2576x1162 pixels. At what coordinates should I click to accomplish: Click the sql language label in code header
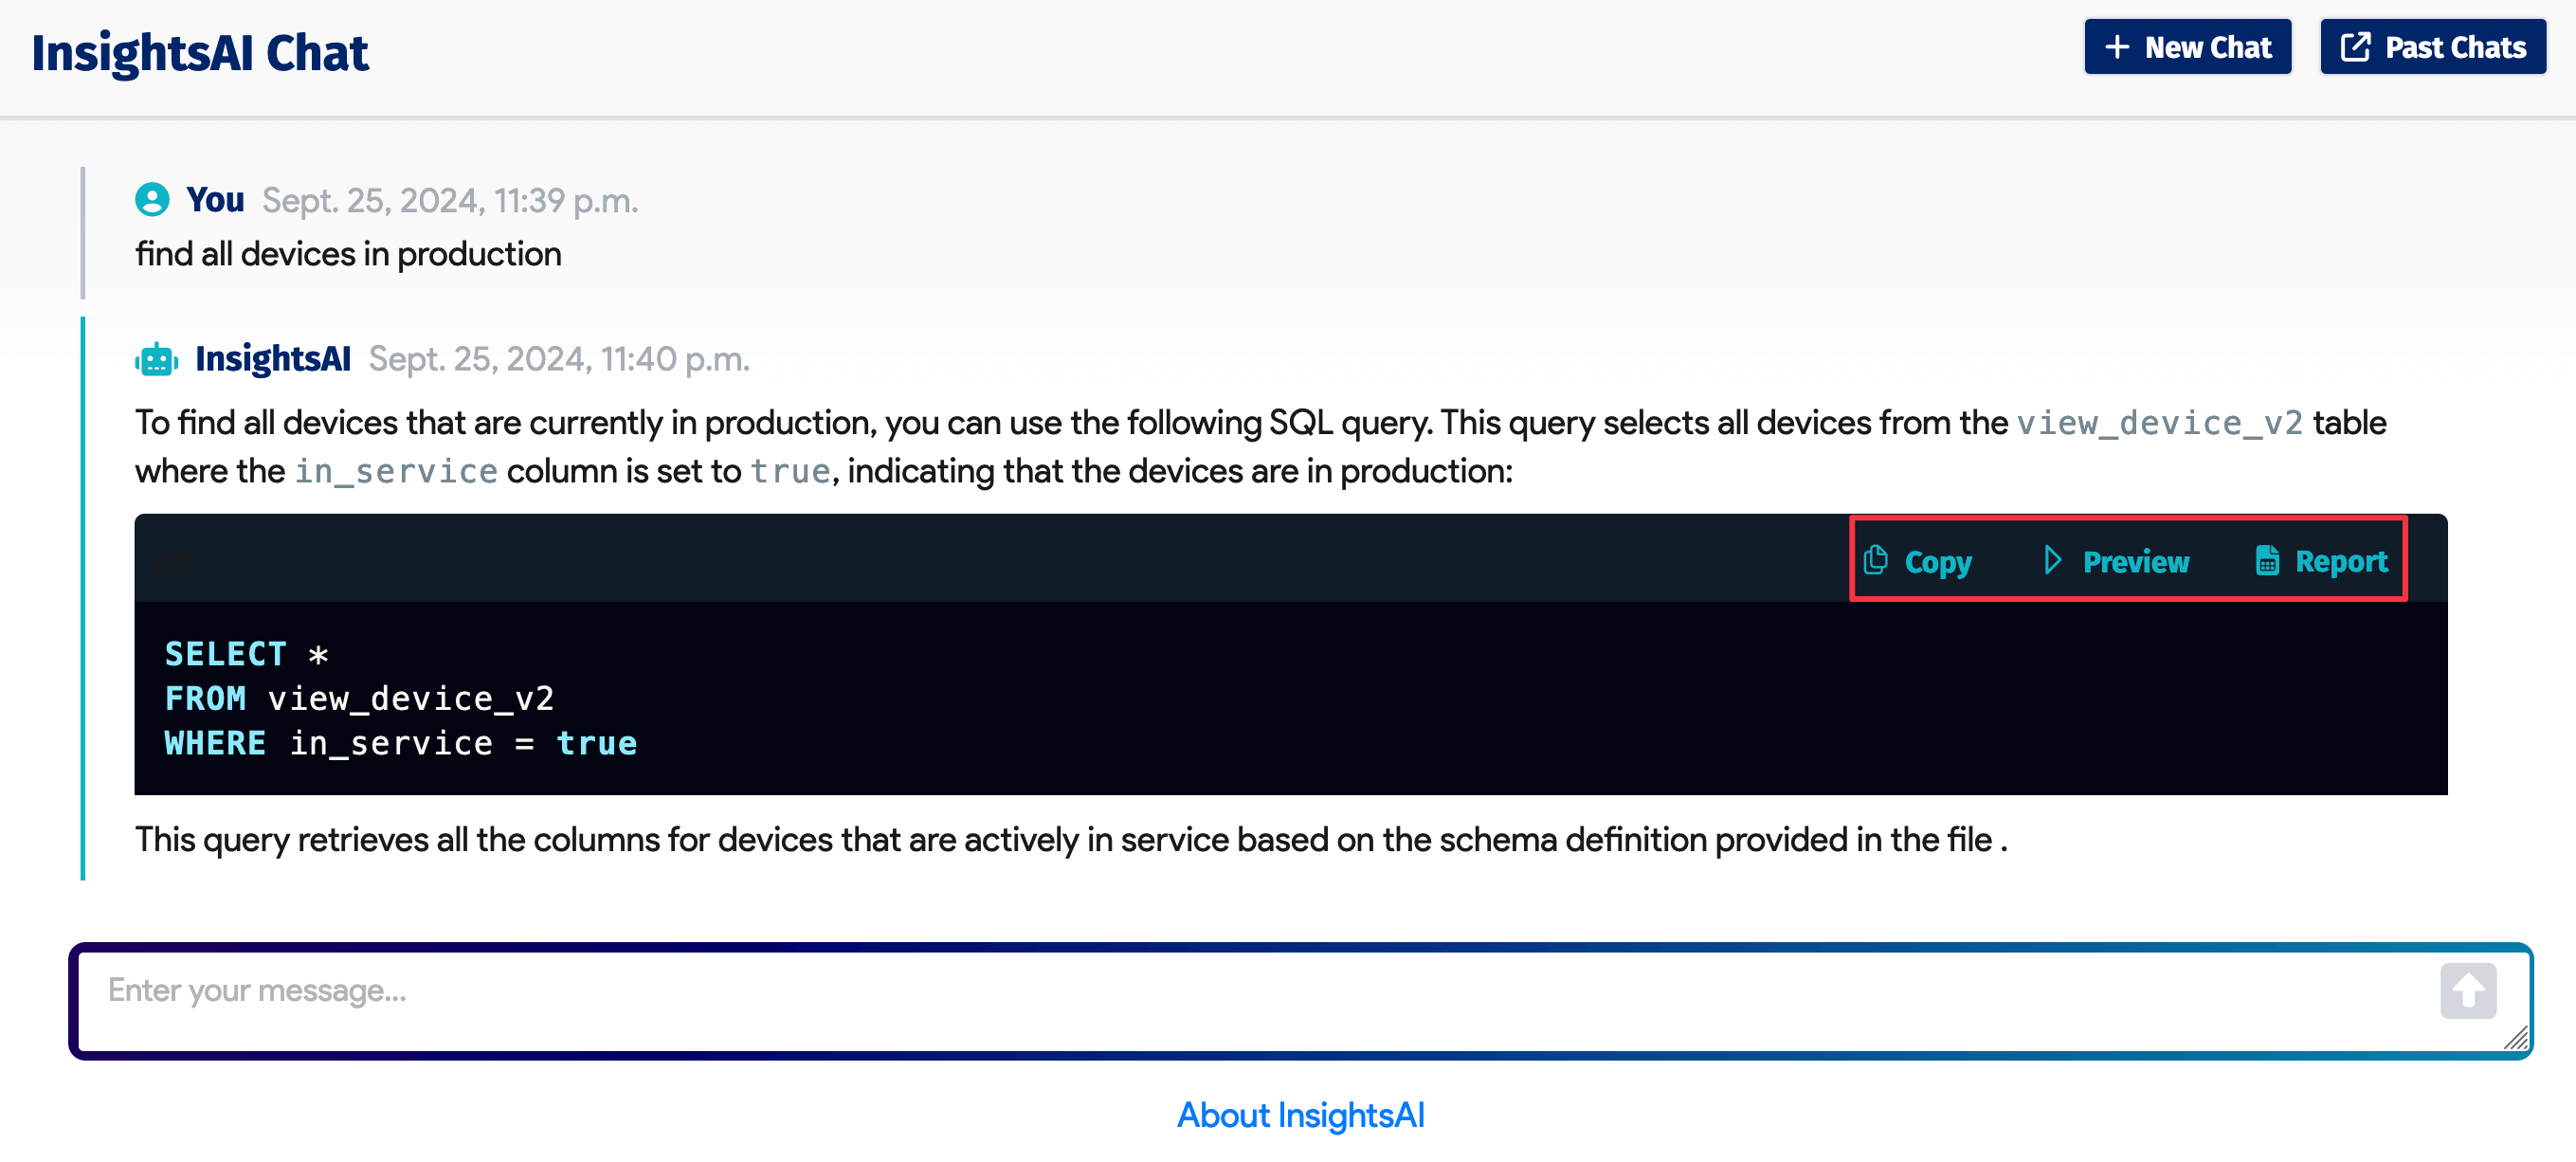[x=174, y=562]
